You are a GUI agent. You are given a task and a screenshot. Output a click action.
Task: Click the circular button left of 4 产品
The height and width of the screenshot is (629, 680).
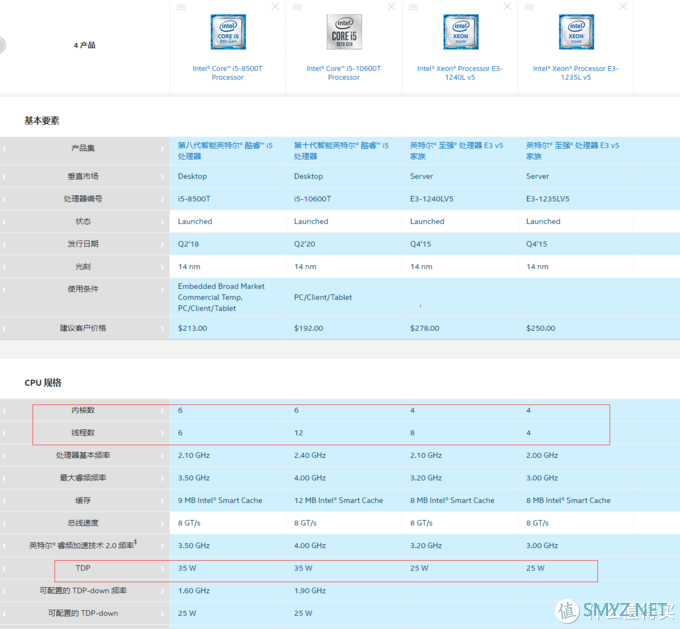(2, 45)
